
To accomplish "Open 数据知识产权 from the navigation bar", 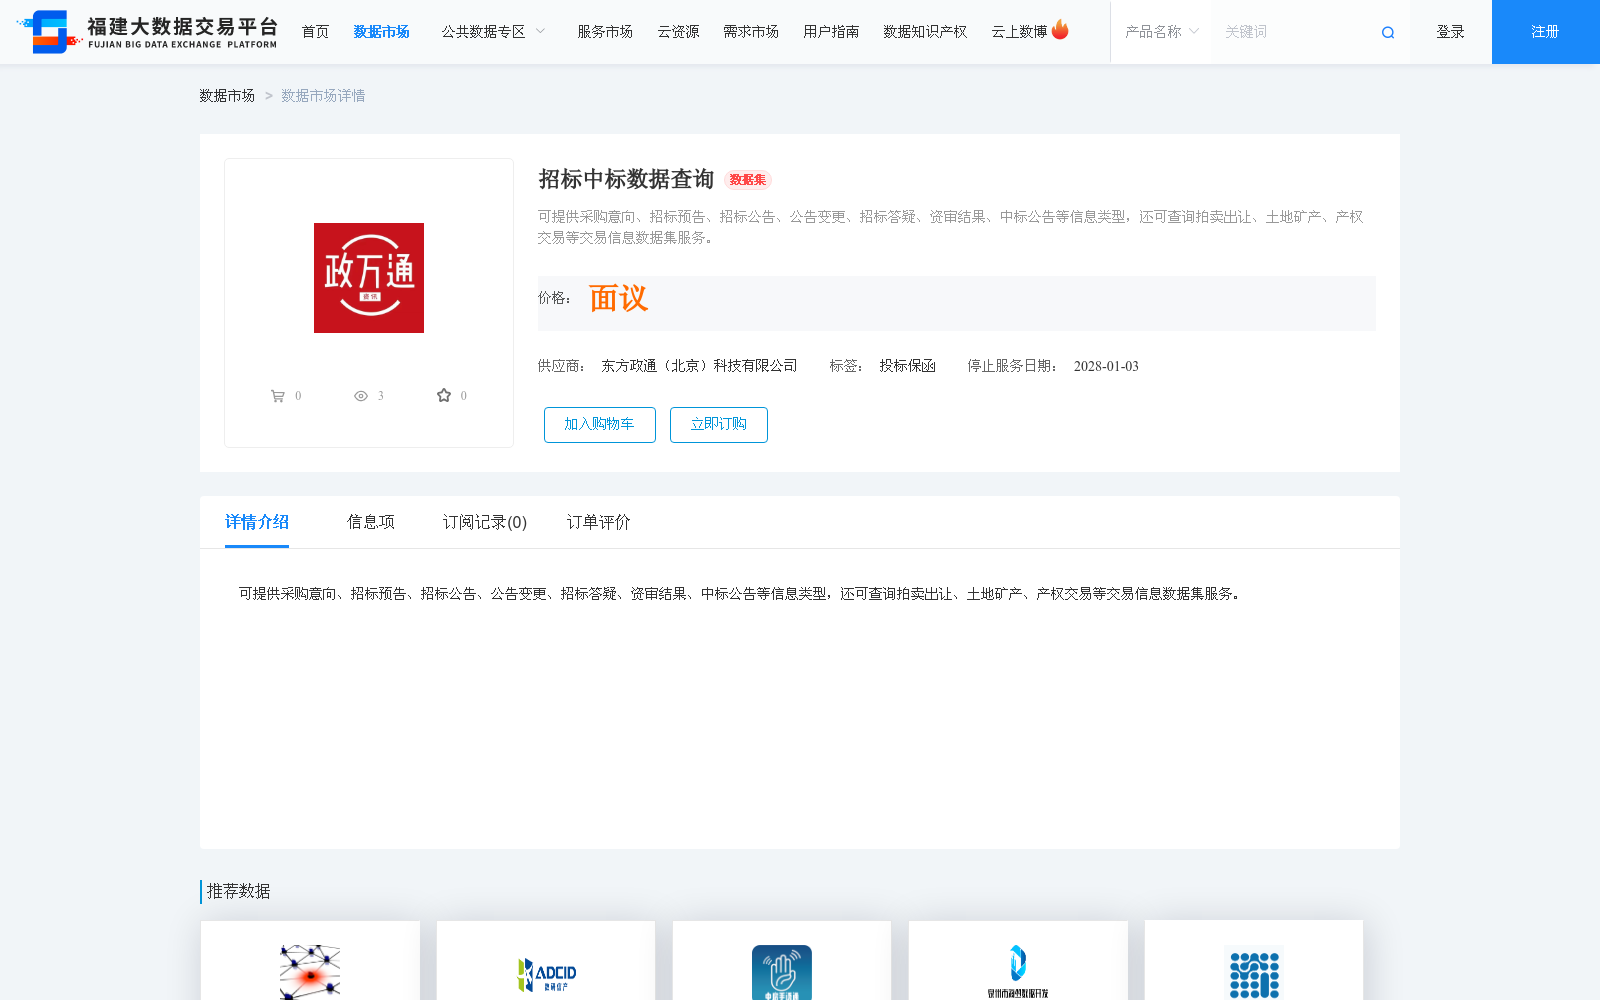I will (x=925, y=32).
